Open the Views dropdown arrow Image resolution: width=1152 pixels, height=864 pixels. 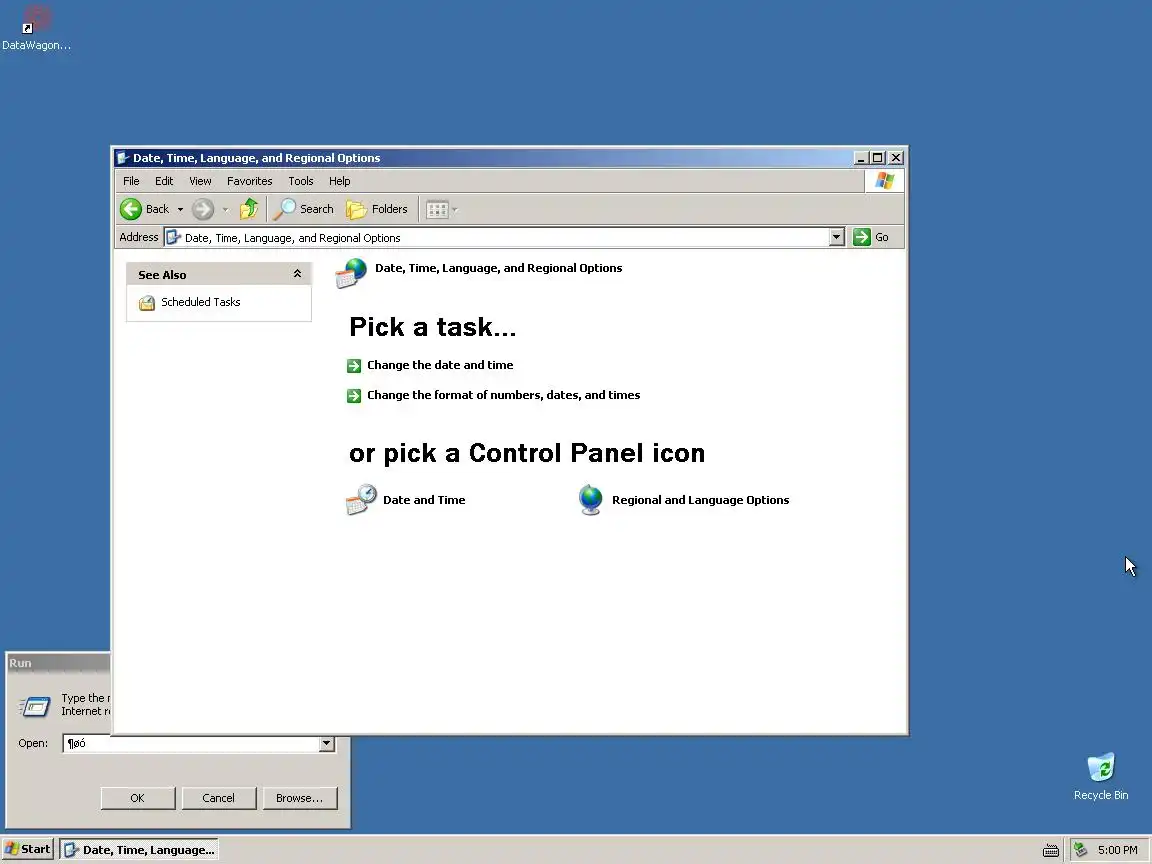[455, 209]
